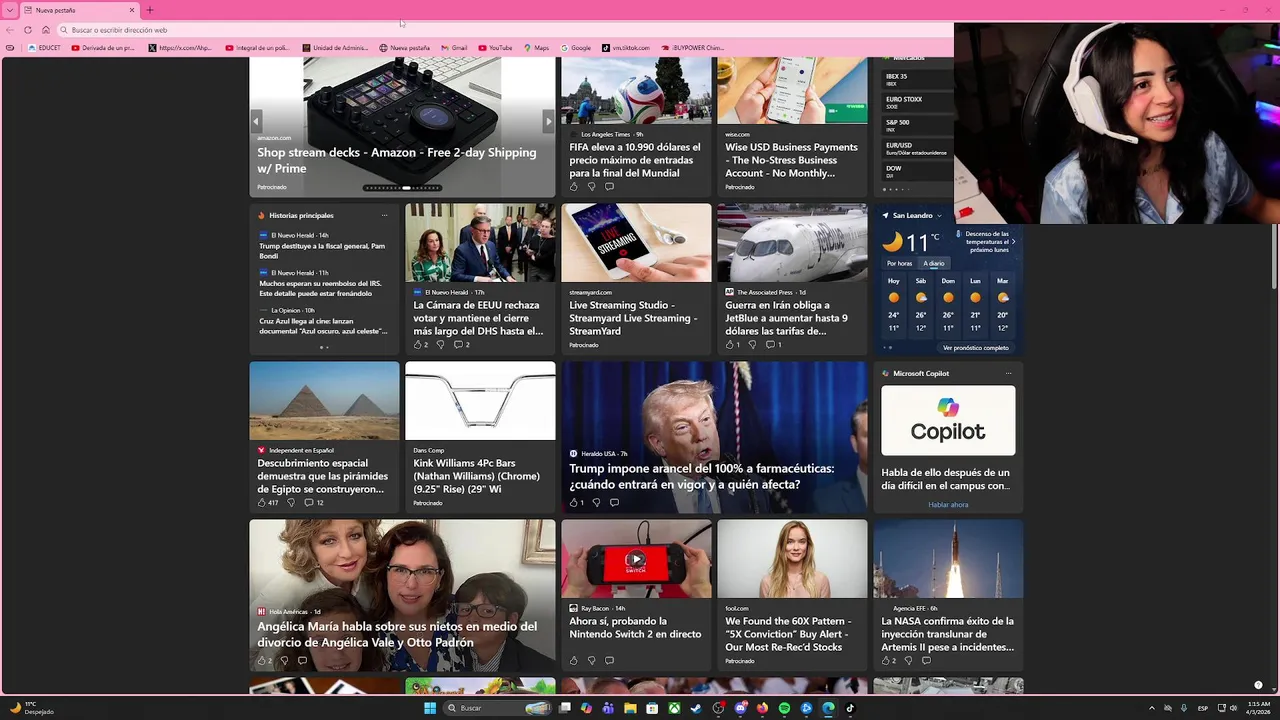Go to previous slide in stream decks carousel
This screenshot has width=1280, height=720.
pos(256,121)
